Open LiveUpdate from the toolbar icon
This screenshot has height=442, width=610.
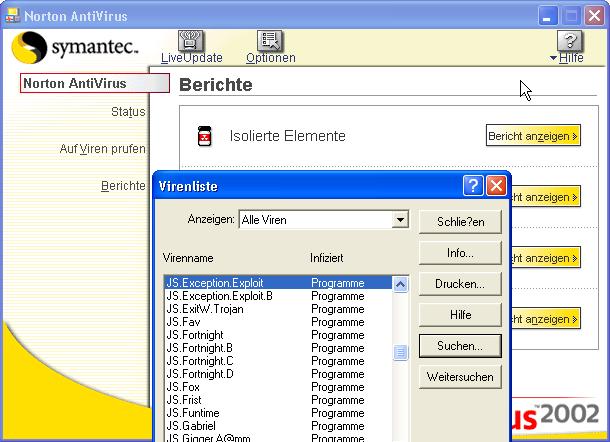191,41
